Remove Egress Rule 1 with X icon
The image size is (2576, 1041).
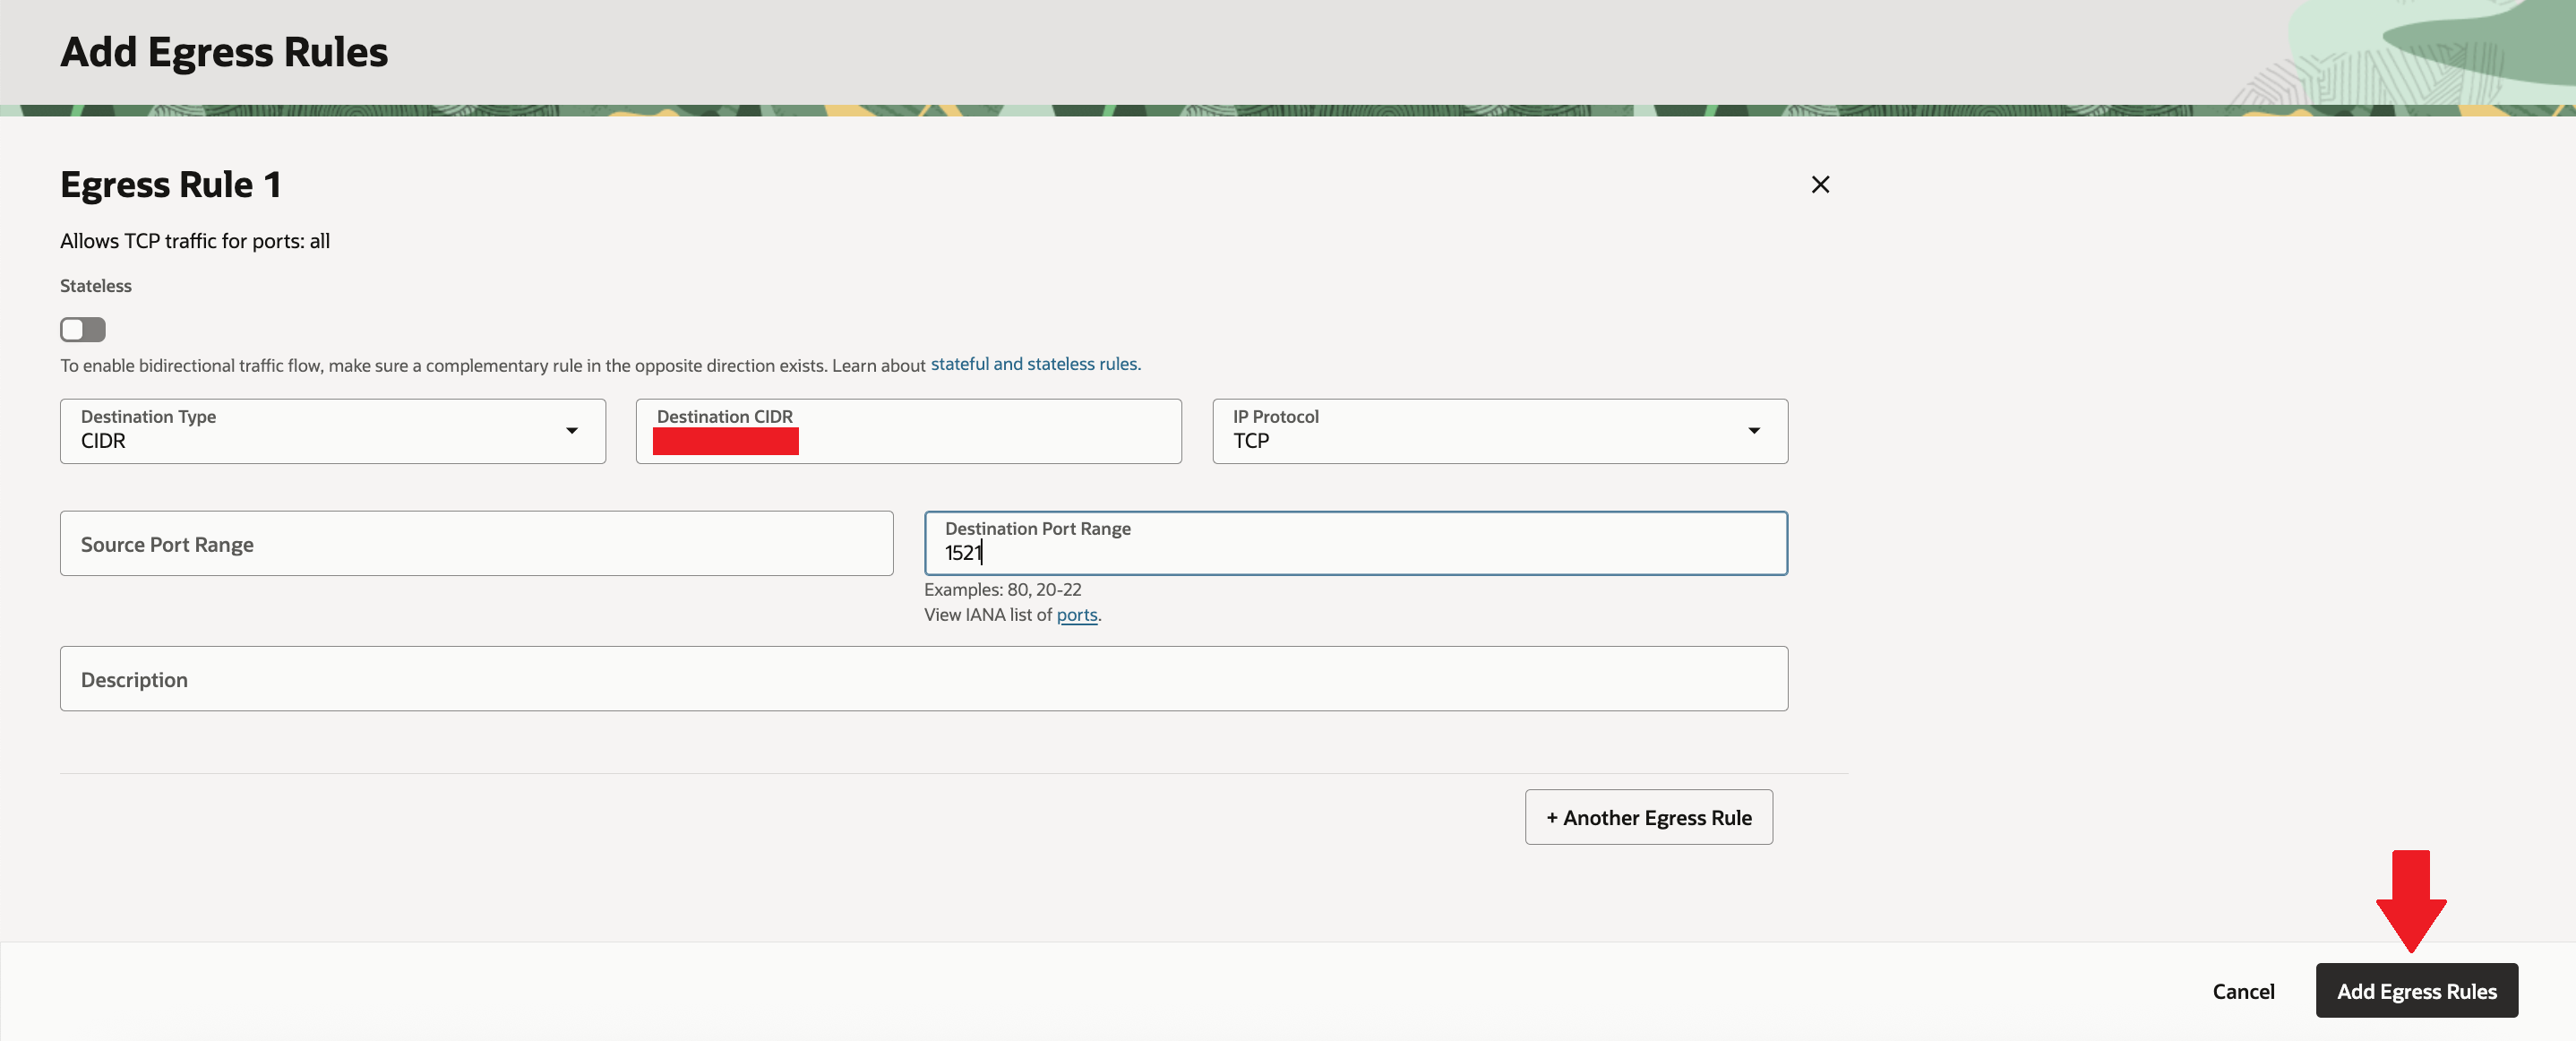pyautogui.click(x=1820, y=184)
